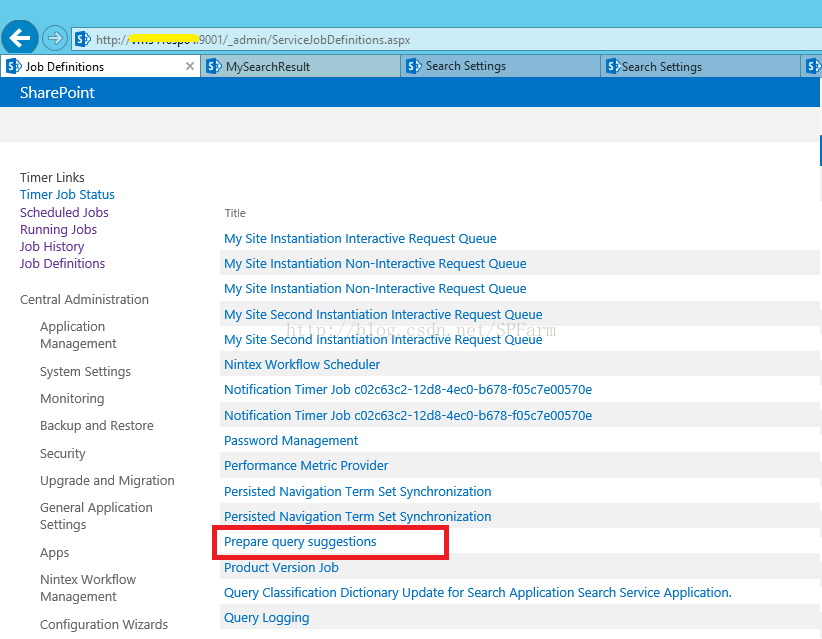This screenshot has height=639, width=822.
Task: Open the Timer Job Status link
Action: pos(67,194)
